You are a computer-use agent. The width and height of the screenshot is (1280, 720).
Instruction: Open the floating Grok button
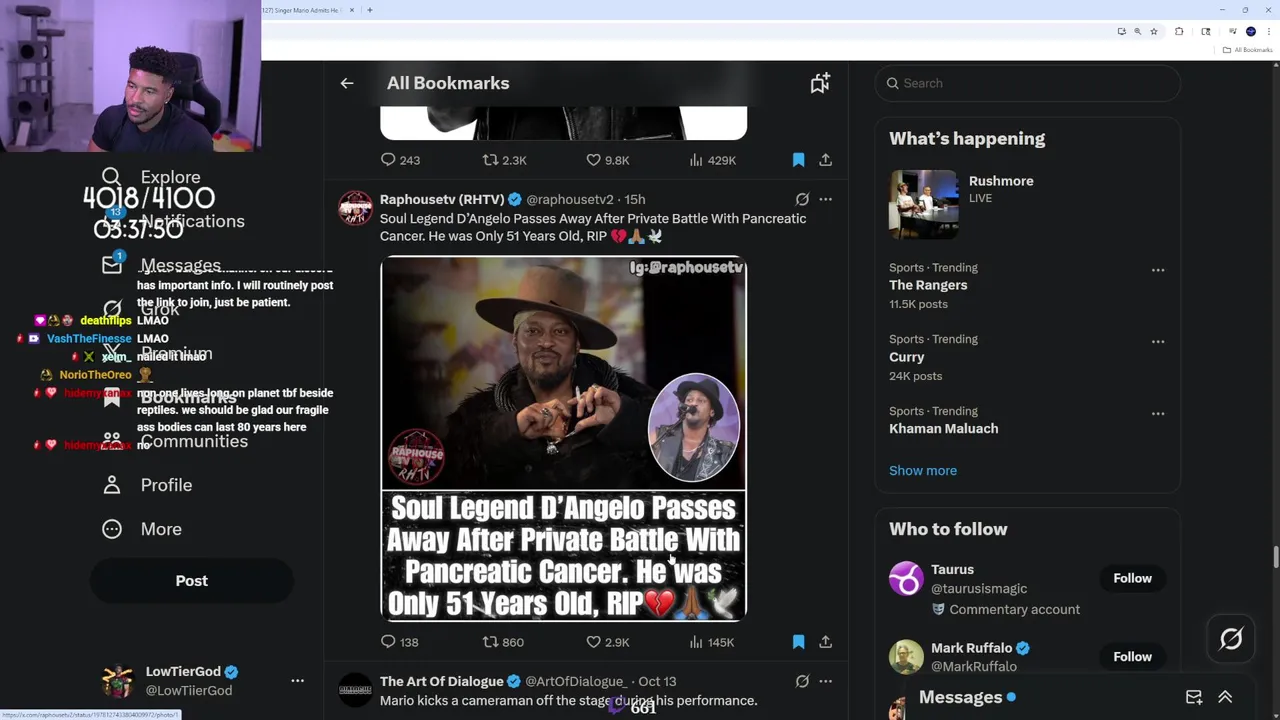pyautogui.click(x=1231, y=639)
